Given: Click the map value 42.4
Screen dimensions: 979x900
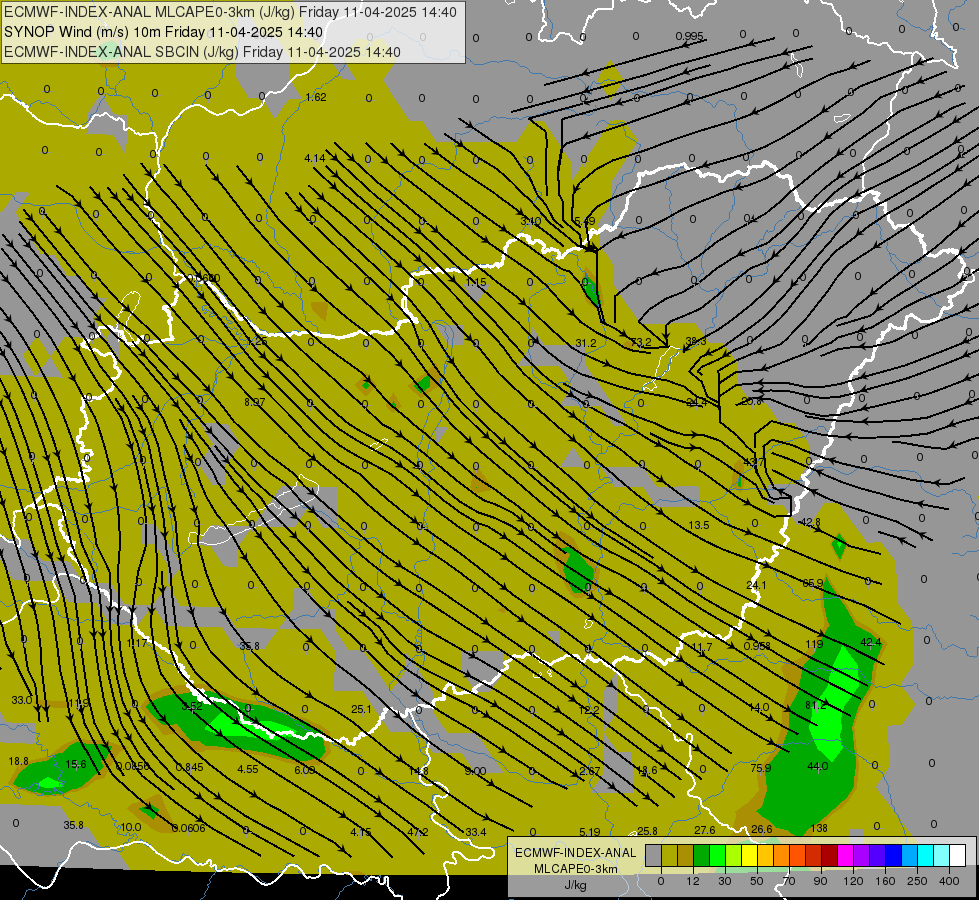Looking at the screenshot, I should (870, 642).
